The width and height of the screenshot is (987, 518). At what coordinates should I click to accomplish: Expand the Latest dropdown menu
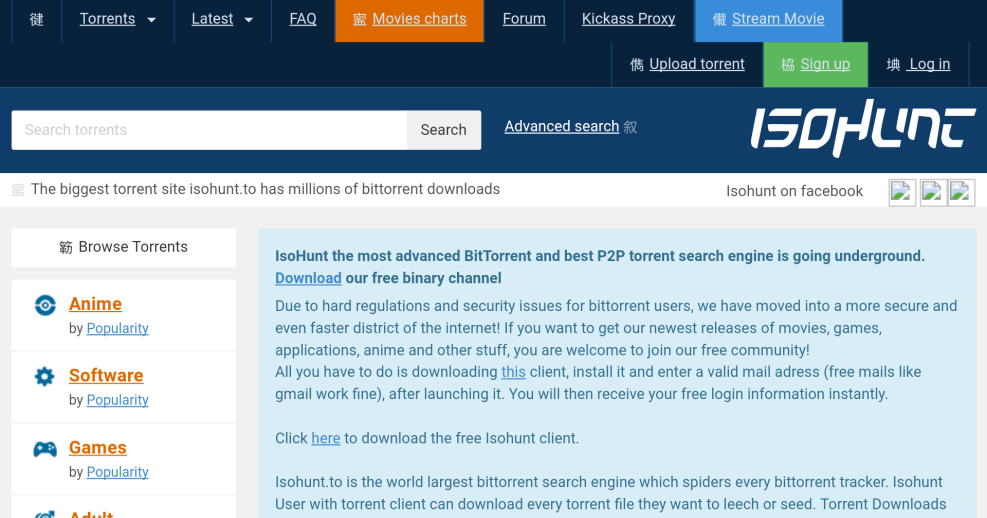click(x=222, y=19)
